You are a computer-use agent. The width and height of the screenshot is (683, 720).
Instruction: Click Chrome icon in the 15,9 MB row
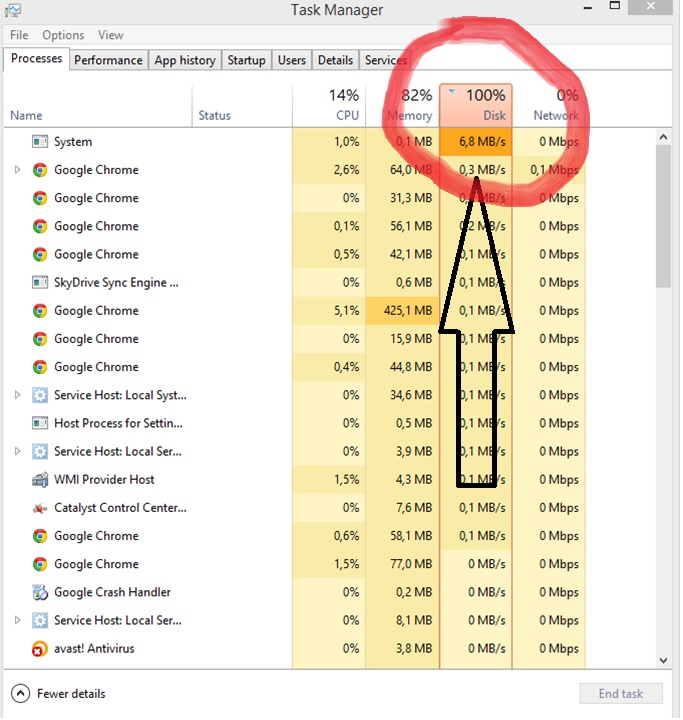pos(40,339)
